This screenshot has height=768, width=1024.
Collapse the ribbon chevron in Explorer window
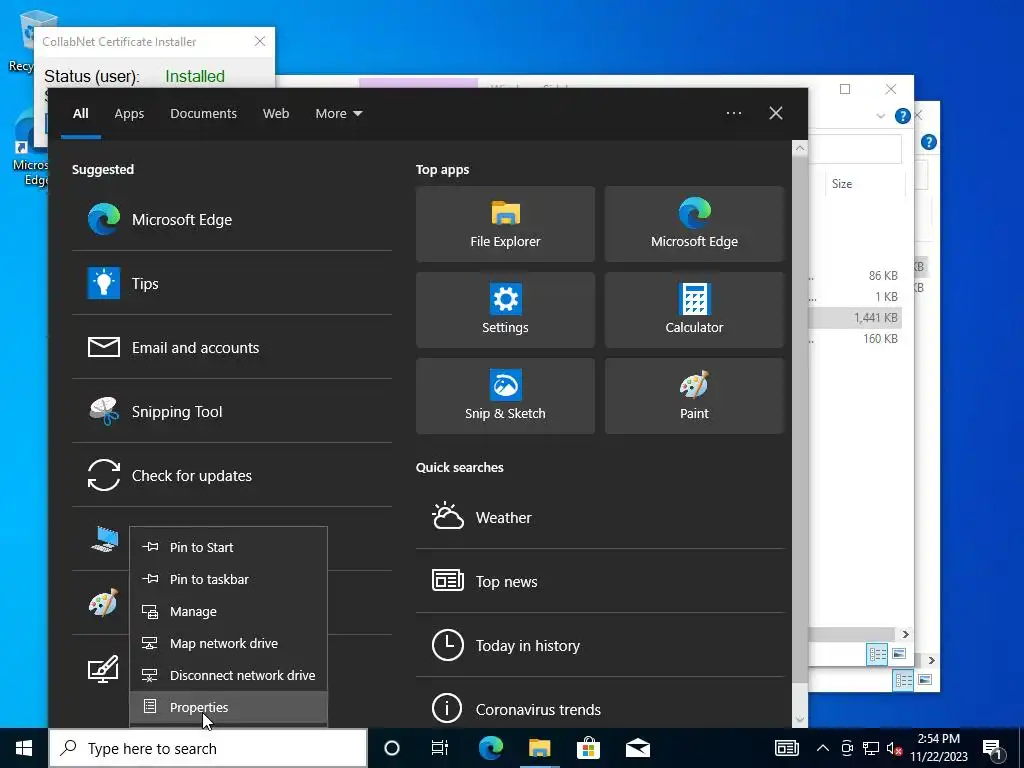(880, 116)
